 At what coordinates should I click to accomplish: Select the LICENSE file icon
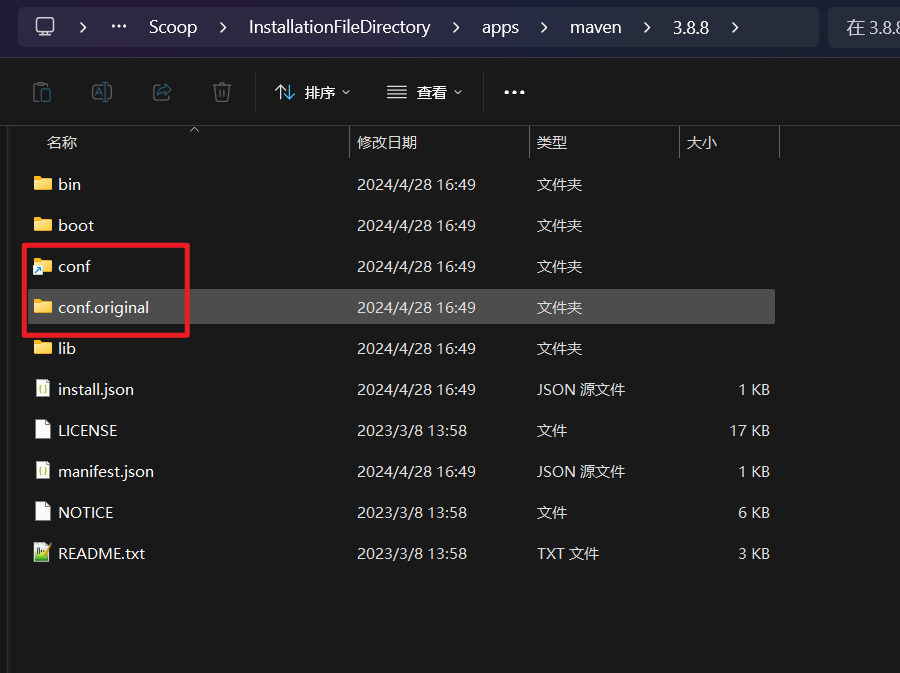click(42, 430)
